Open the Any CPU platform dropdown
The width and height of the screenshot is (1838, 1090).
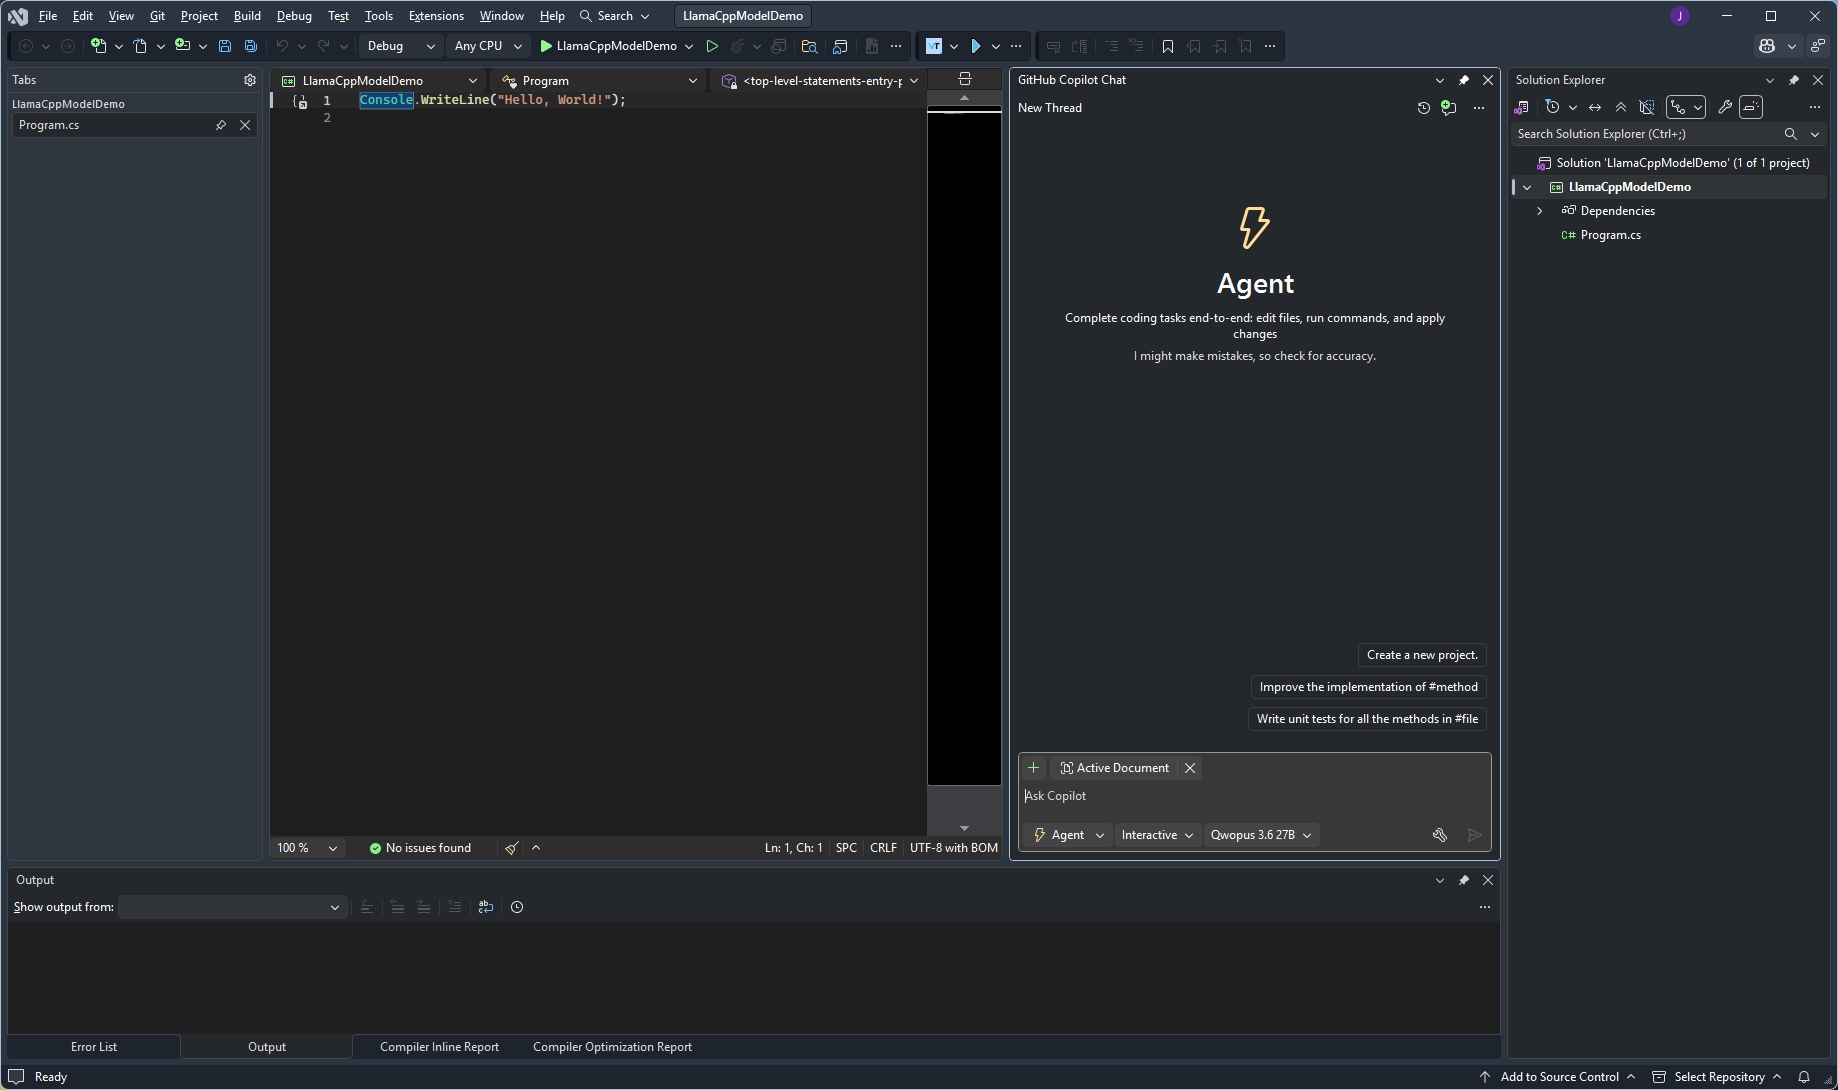coord(488,46)
